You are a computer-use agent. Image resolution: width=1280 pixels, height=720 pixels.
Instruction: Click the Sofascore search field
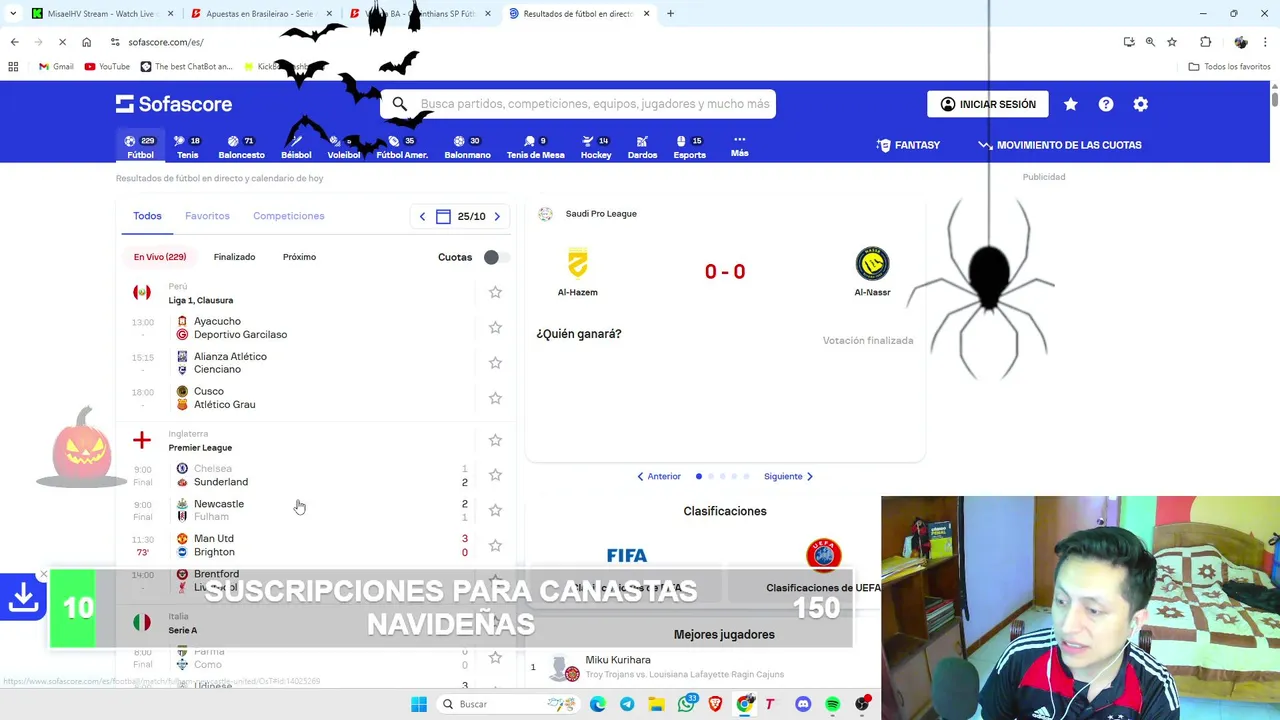pos(579,104)
